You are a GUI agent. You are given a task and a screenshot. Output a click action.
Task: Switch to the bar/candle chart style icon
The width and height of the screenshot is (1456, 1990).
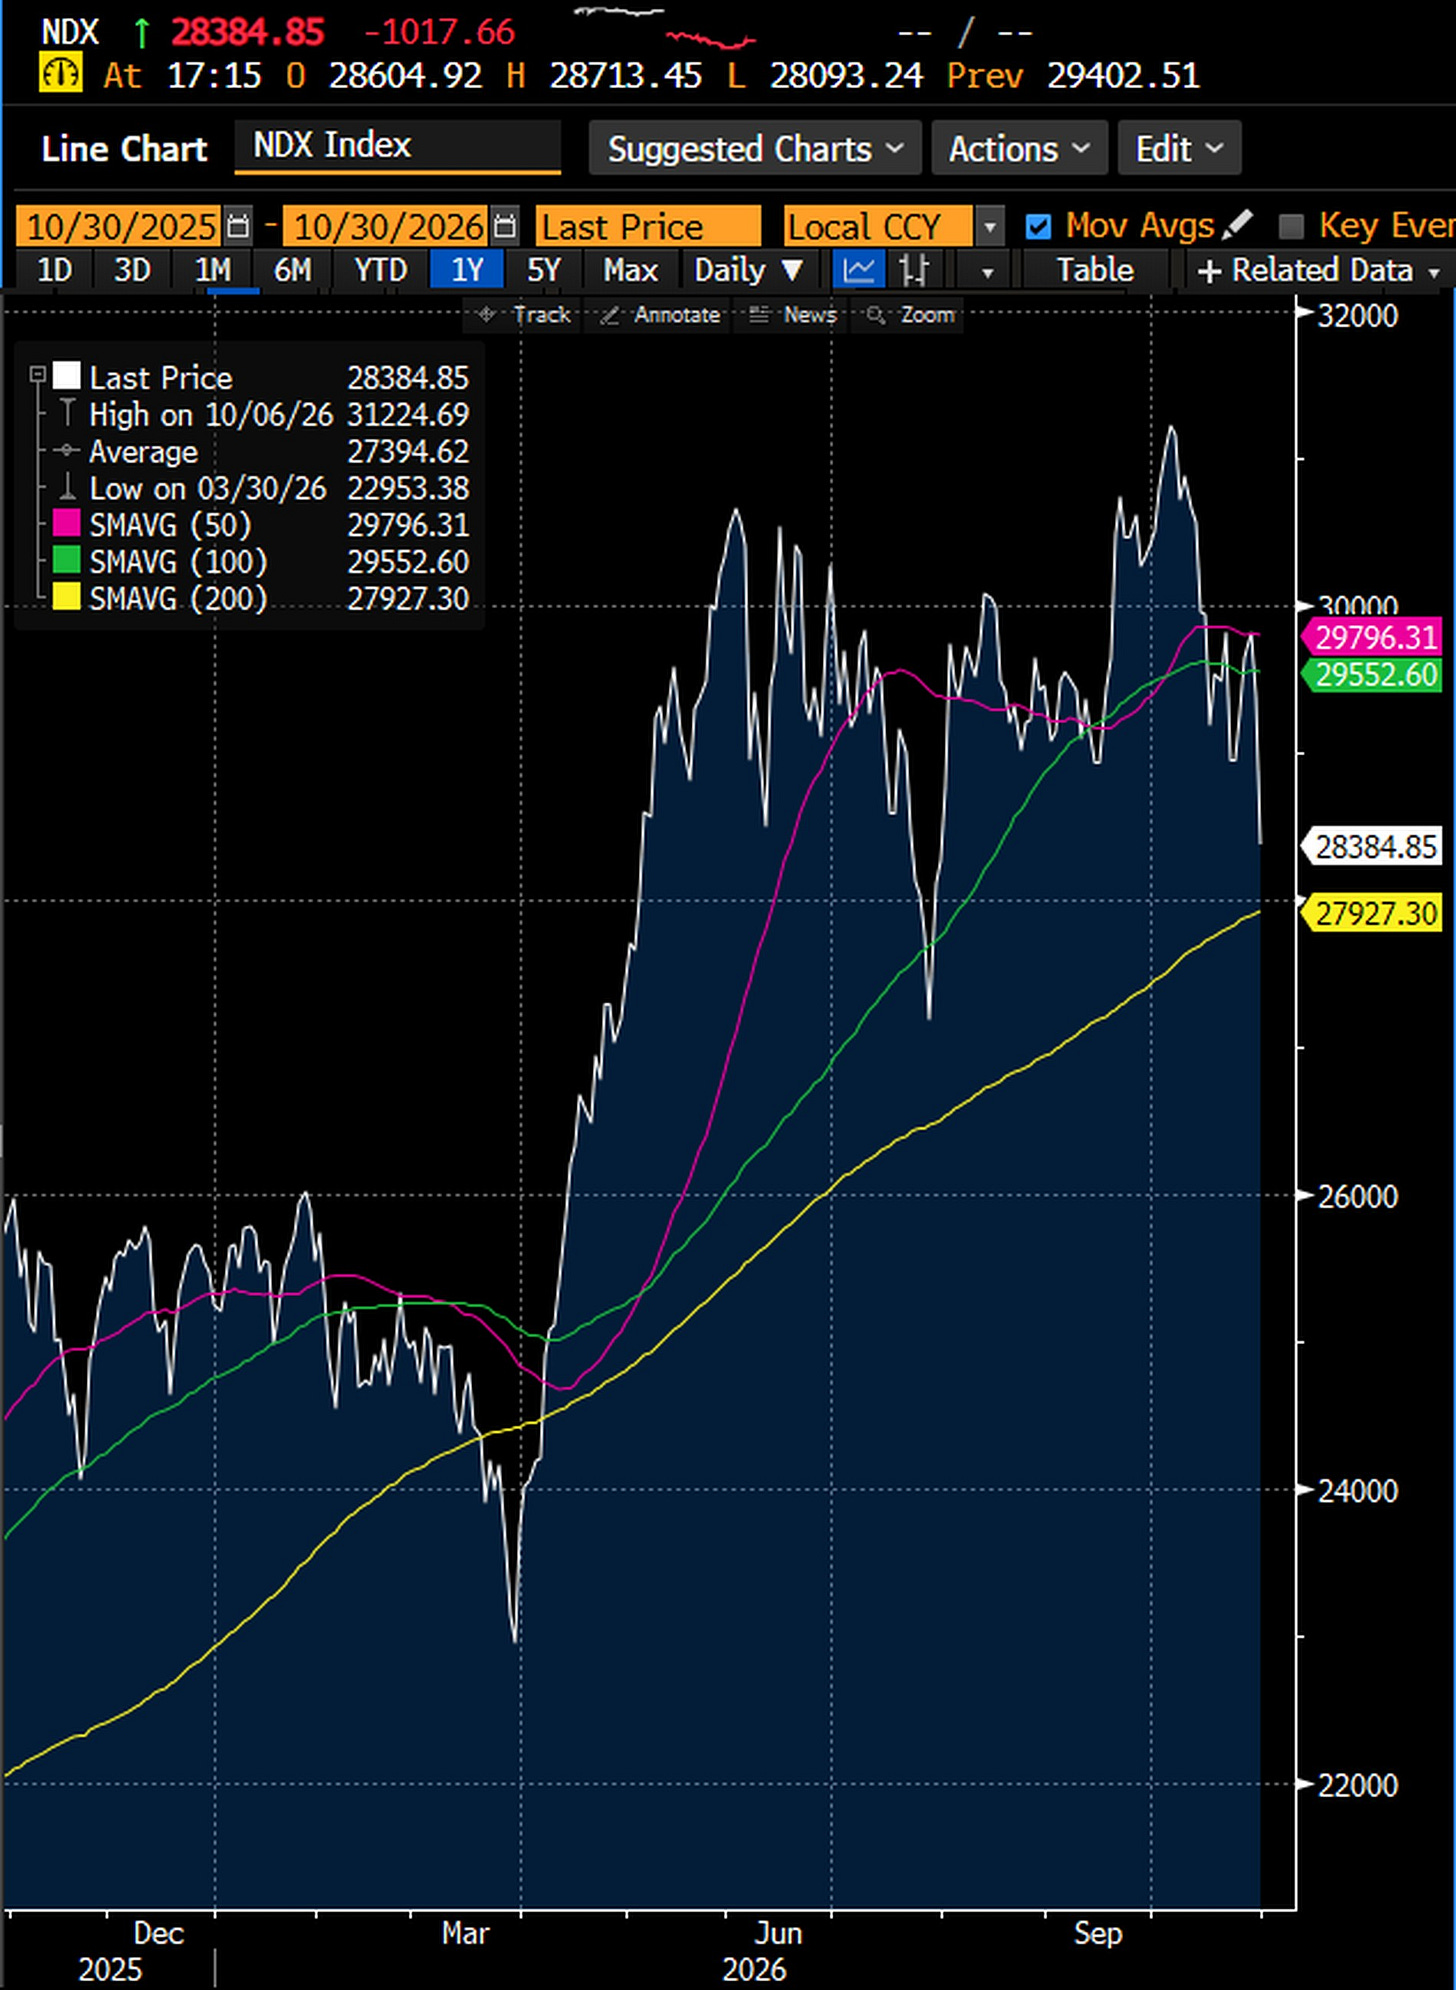[914, 270]
